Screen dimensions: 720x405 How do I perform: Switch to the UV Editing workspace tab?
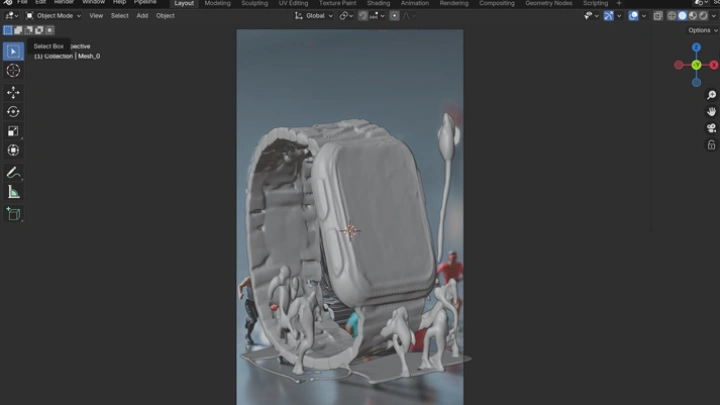coord(293,3)
